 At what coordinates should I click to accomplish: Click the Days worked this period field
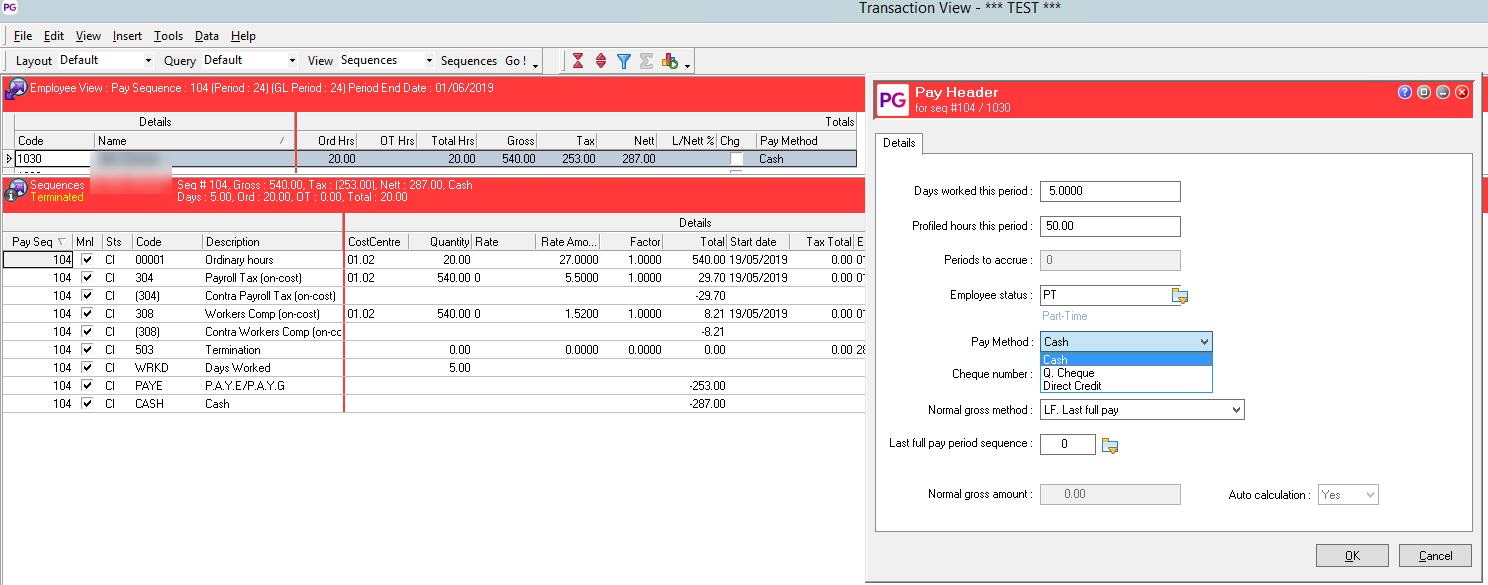point(1110,191)
